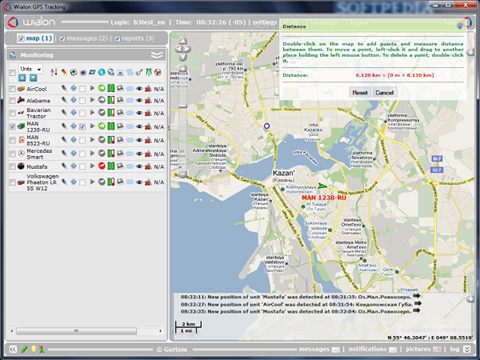Click the pedestrian icon in bottom bar
This screenshot has height=360, width=480.
[x=41, y=349]
